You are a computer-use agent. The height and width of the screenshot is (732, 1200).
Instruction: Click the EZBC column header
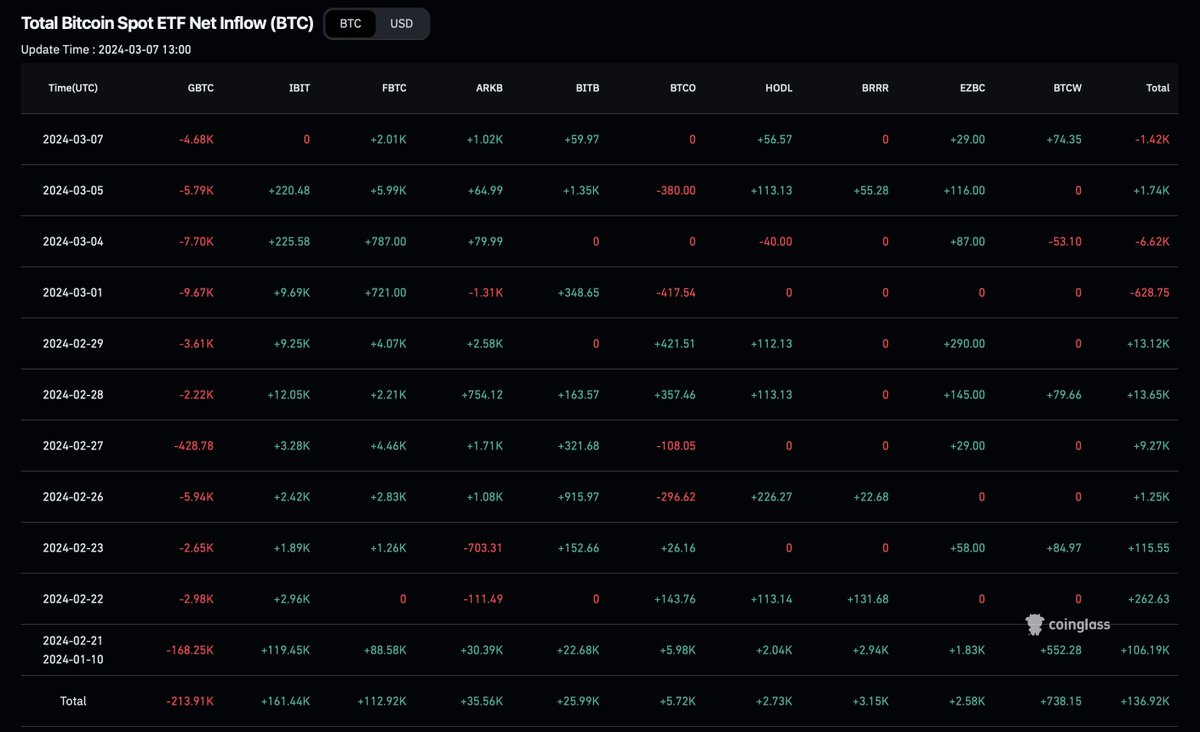tap(972, 88)
